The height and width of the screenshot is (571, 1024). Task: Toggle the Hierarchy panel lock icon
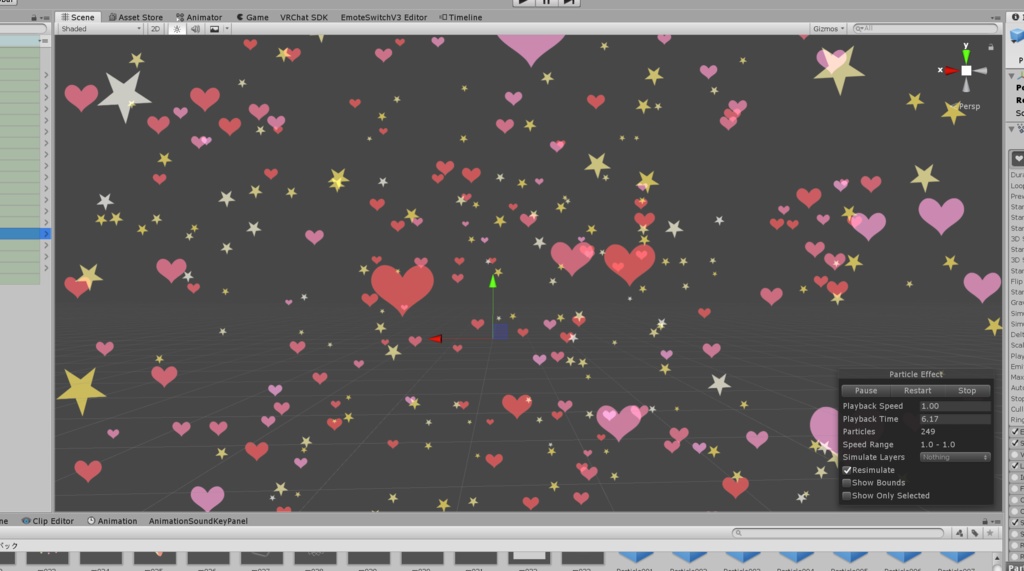point(33,18)
